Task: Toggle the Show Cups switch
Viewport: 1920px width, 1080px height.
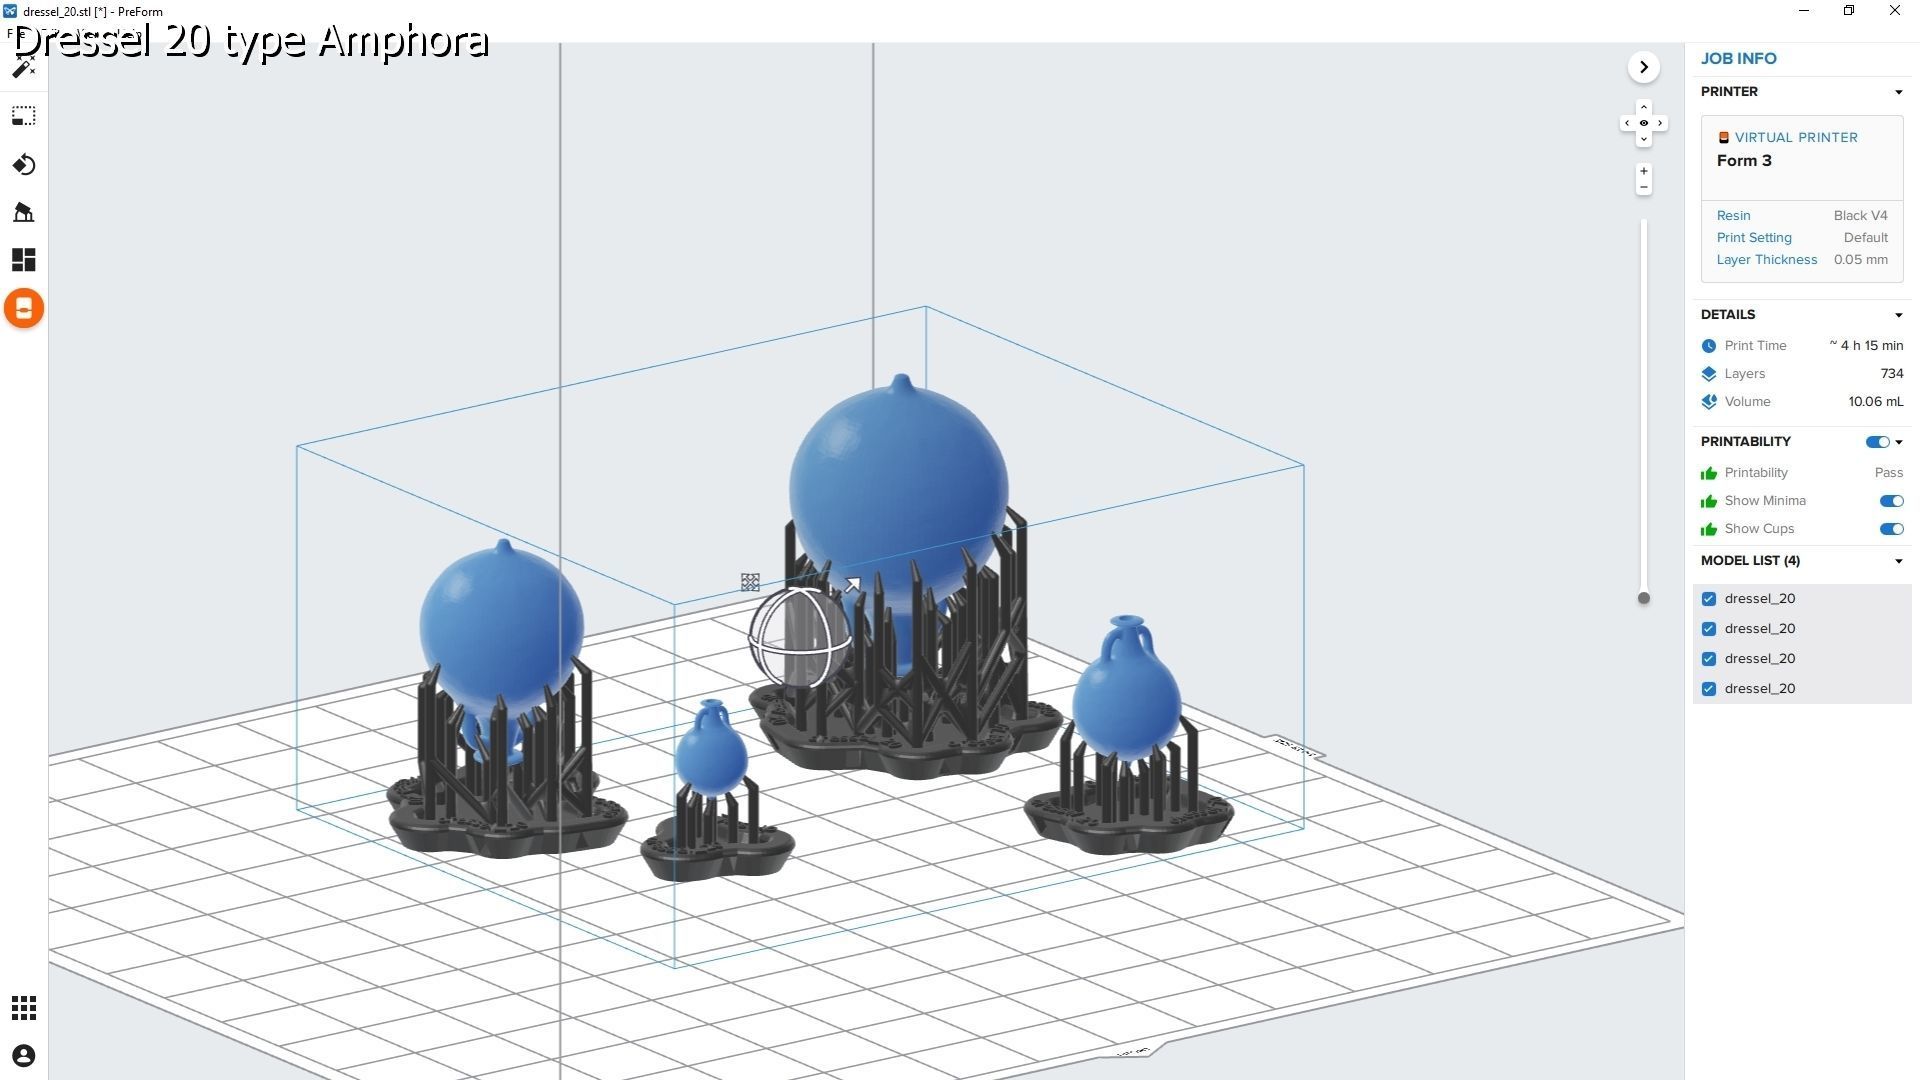Action: (x=1891, y=529)
